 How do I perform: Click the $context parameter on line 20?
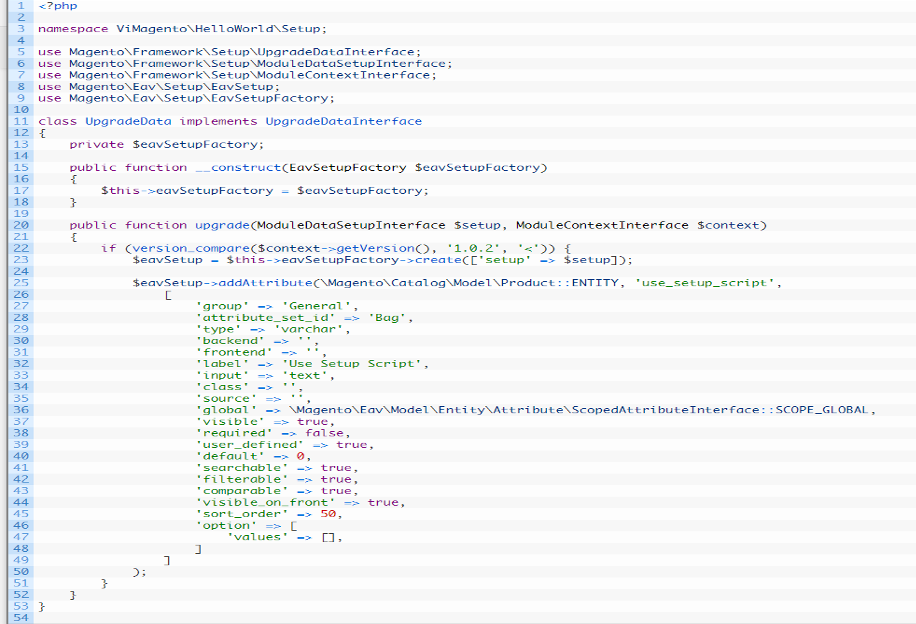click(x=728, y=226)
